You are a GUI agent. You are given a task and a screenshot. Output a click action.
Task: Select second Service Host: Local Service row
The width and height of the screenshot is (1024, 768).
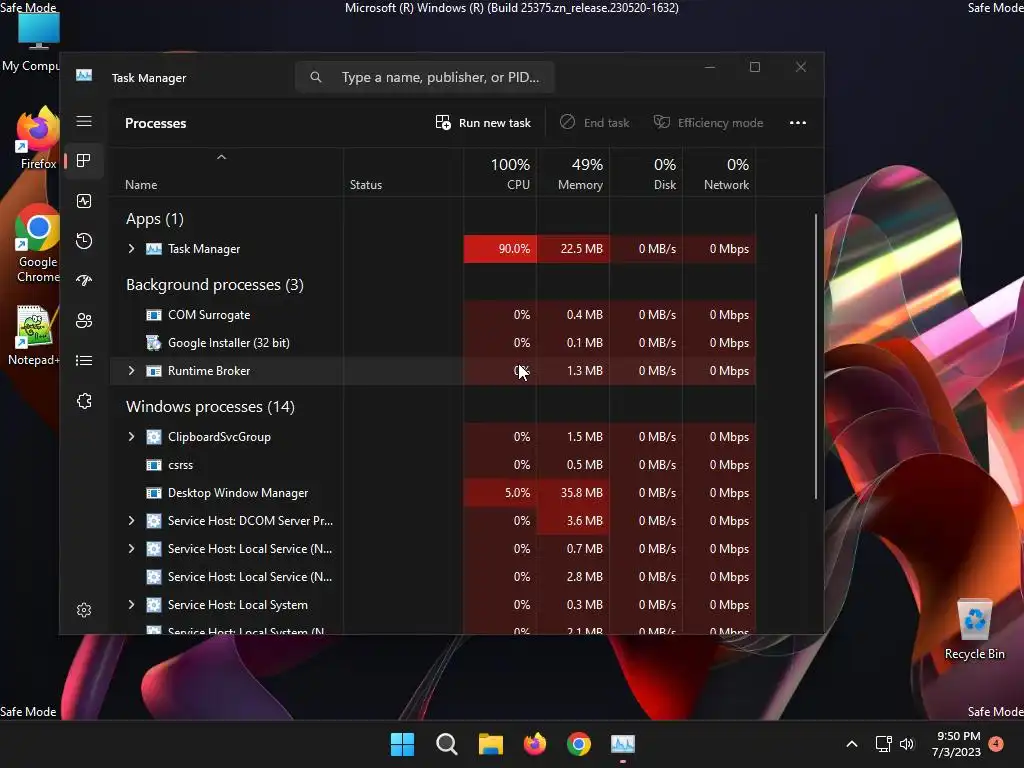click(432, 577)
